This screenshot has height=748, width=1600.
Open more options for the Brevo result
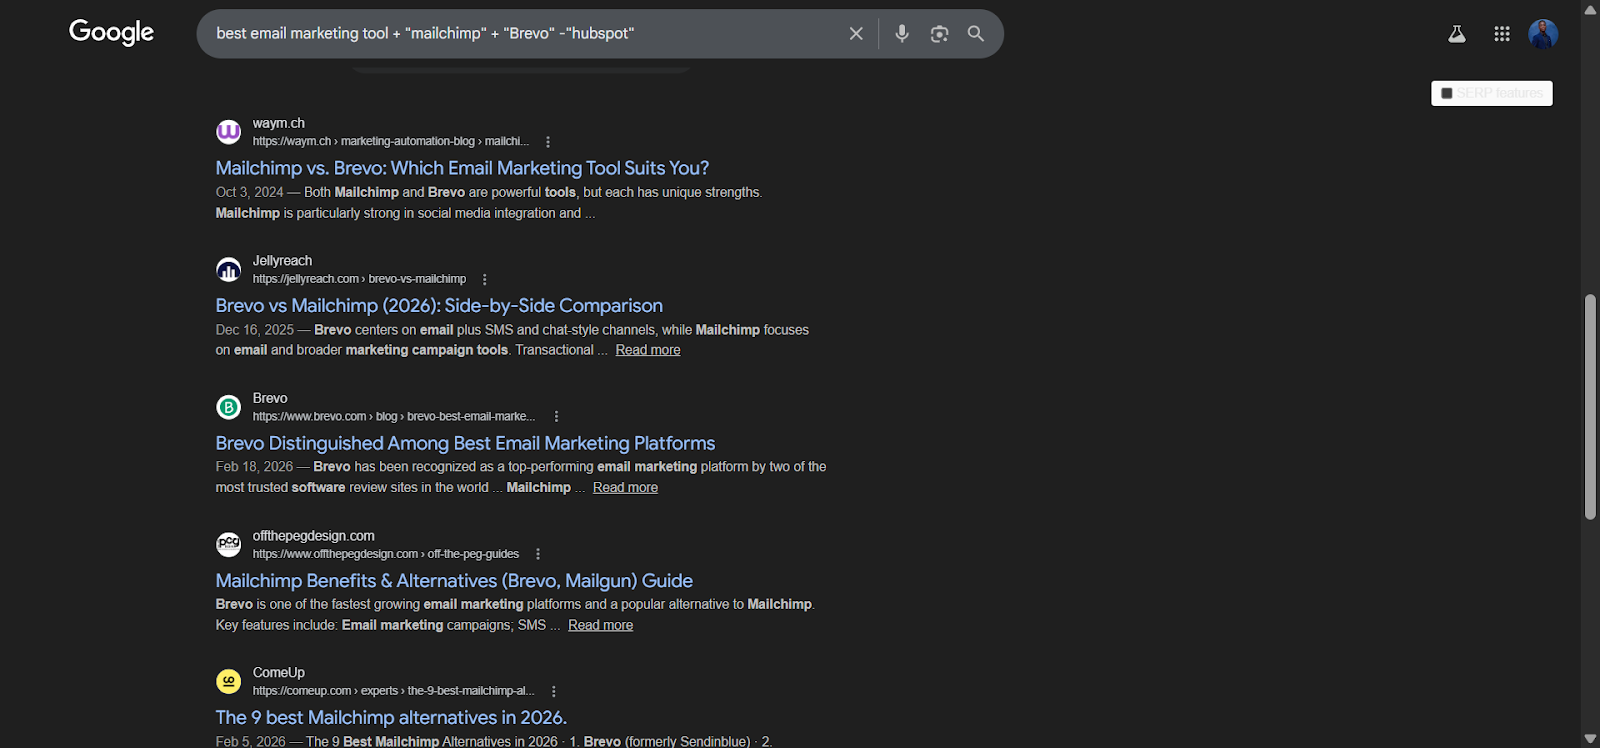(557, 417)
